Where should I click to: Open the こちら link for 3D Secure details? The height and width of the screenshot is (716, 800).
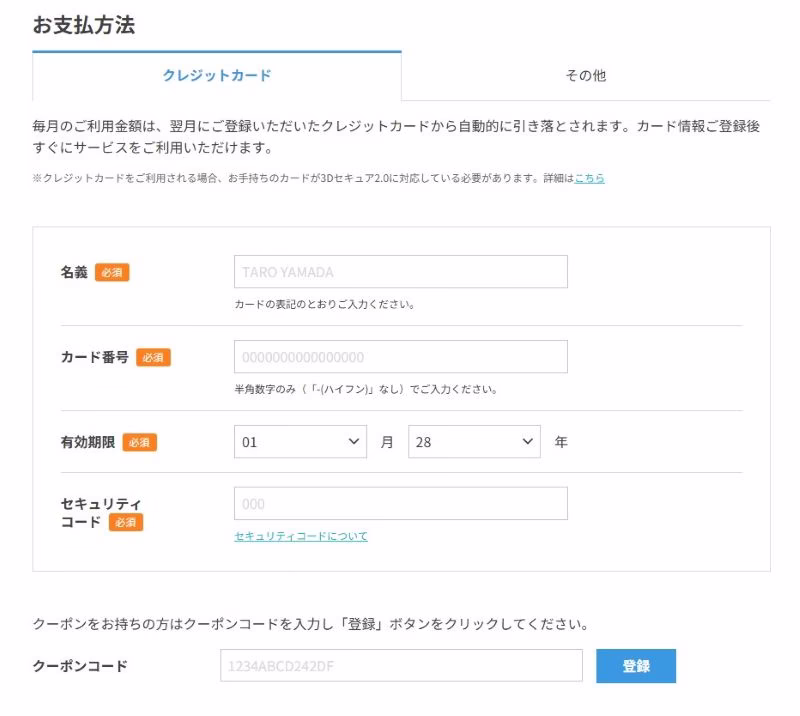point(589,178)
